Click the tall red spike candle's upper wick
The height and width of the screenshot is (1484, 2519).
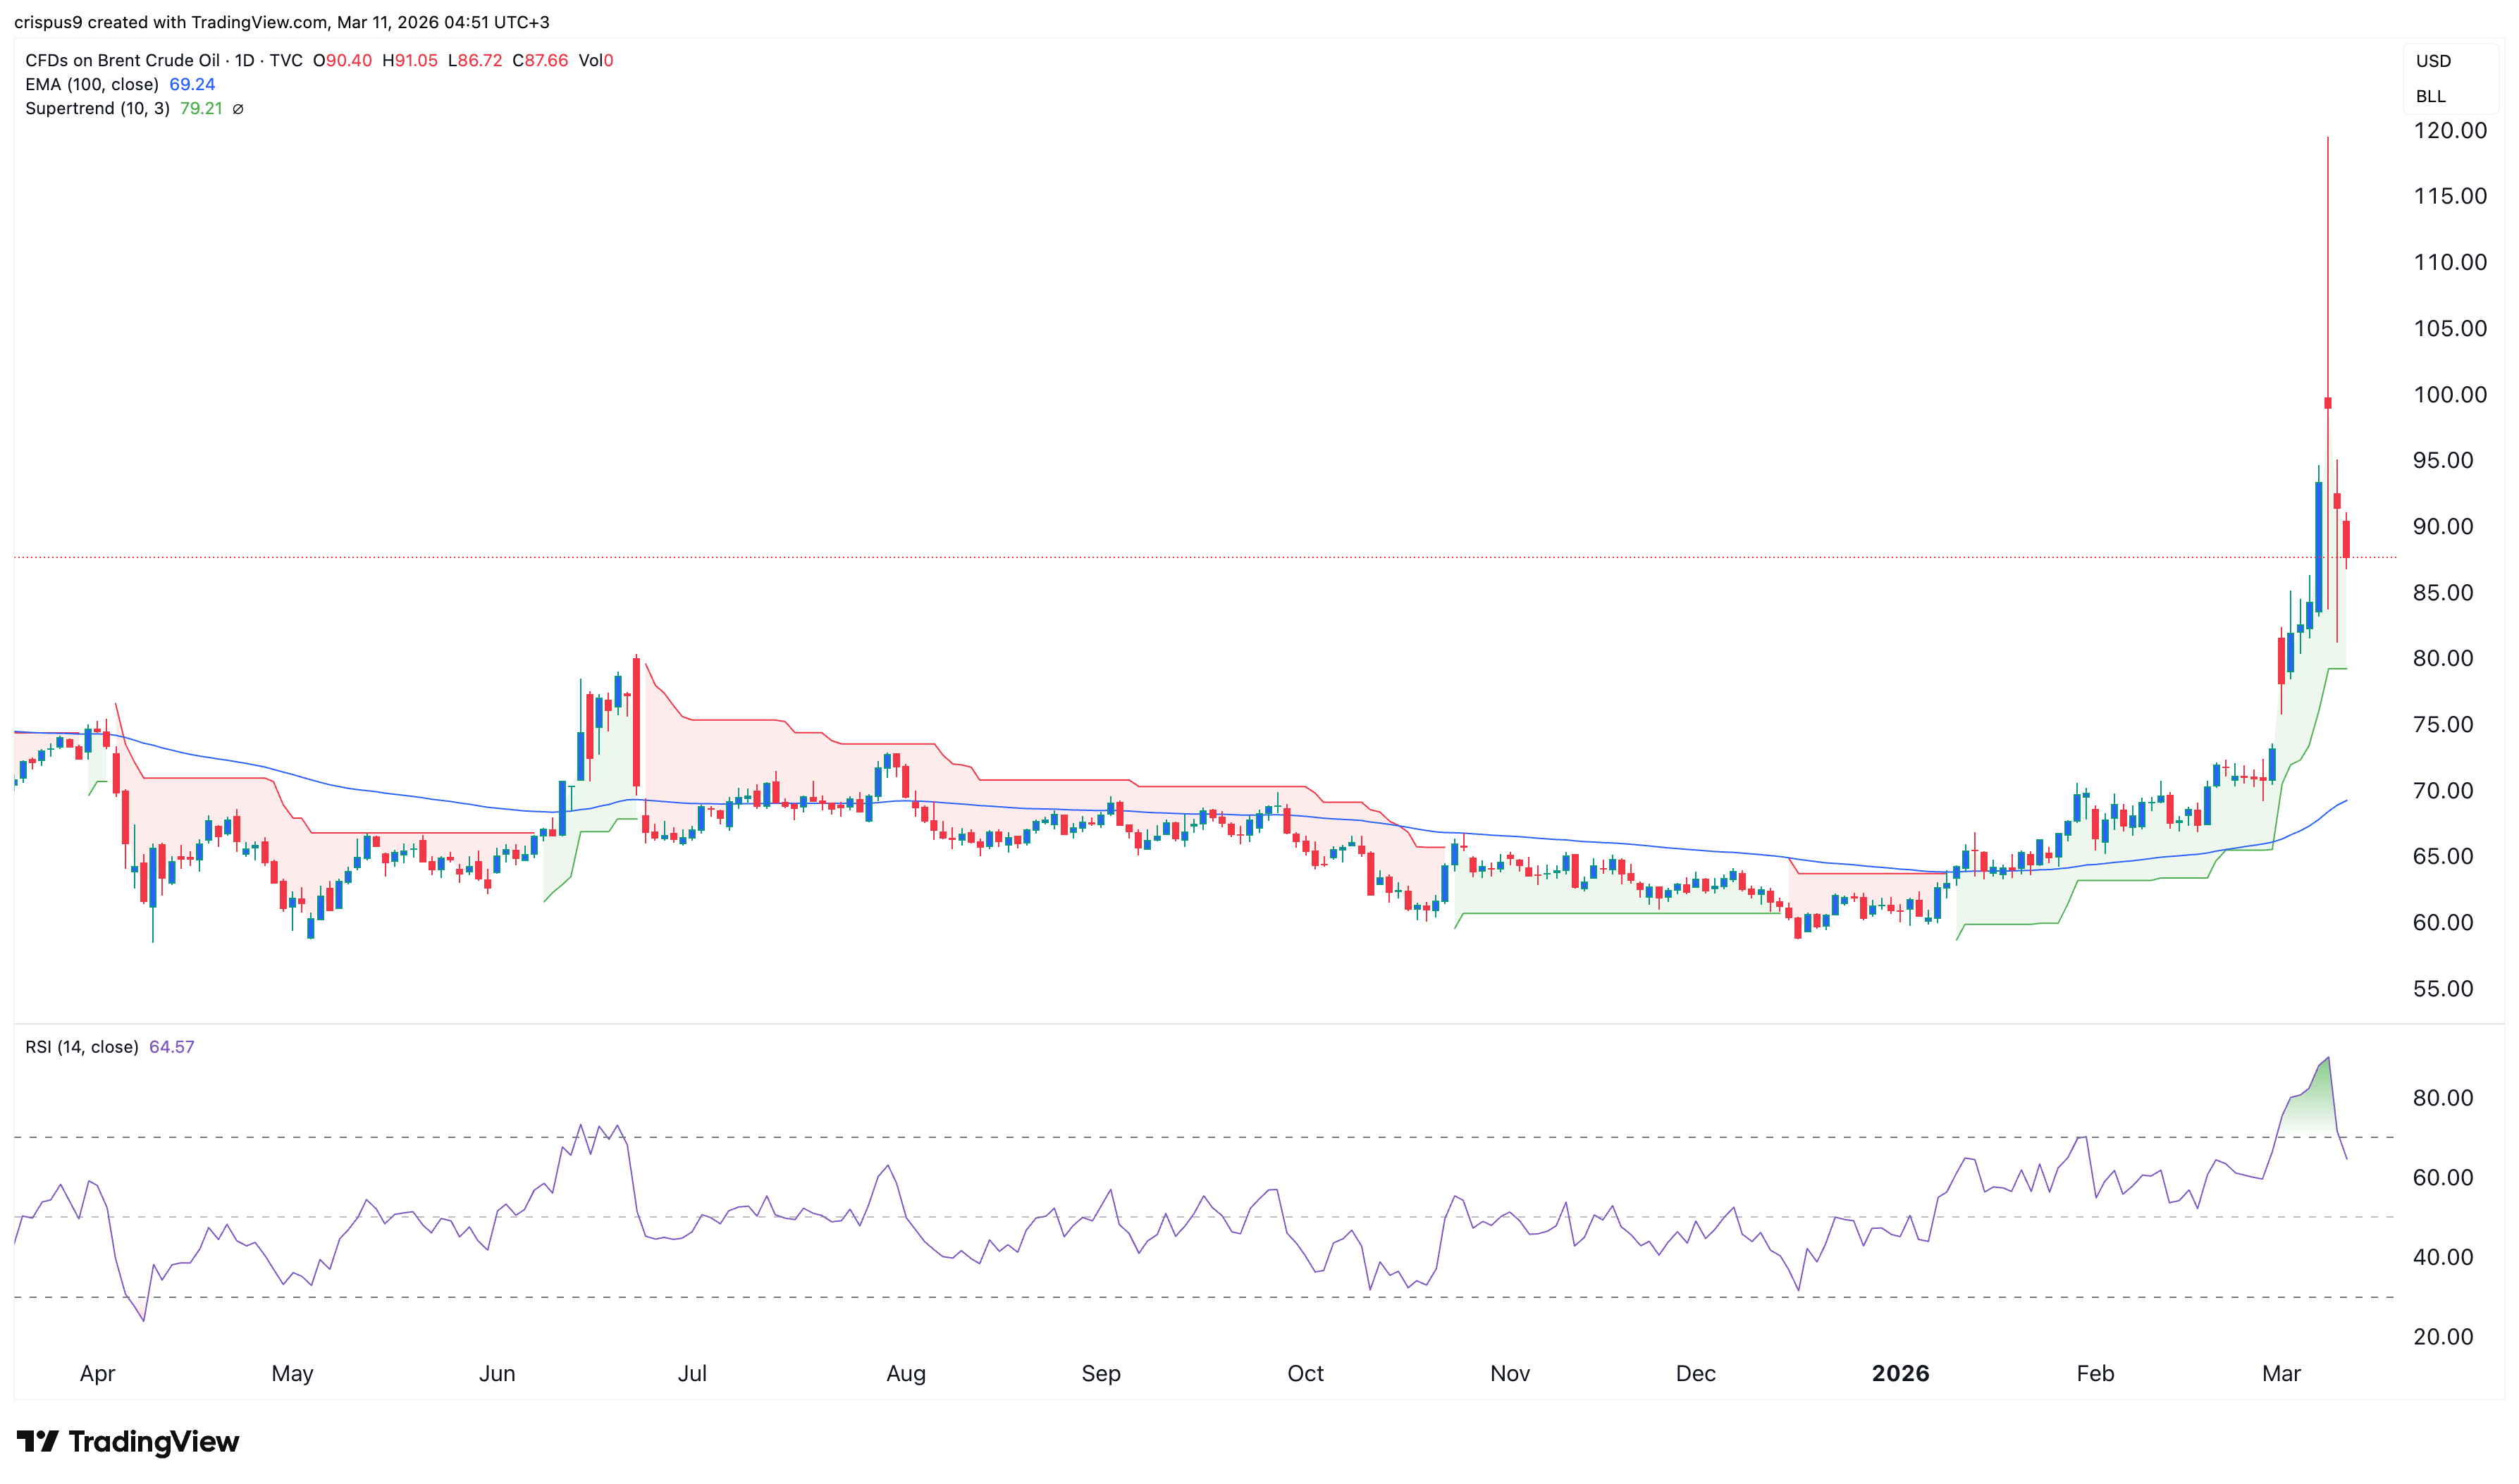click(2327, 260)
